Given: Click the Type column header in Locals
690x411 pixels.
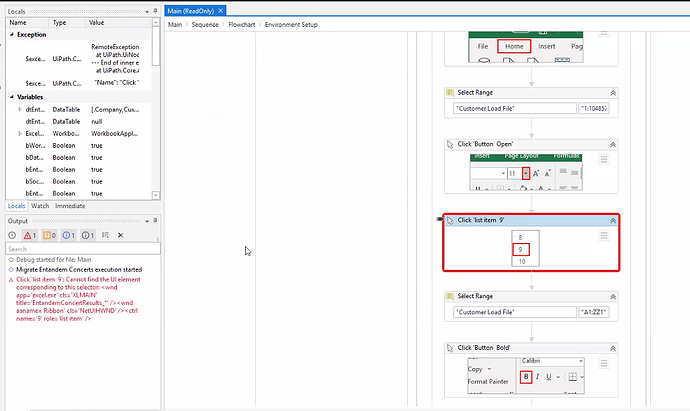Looking at the screenshot, I should point(67,22).
